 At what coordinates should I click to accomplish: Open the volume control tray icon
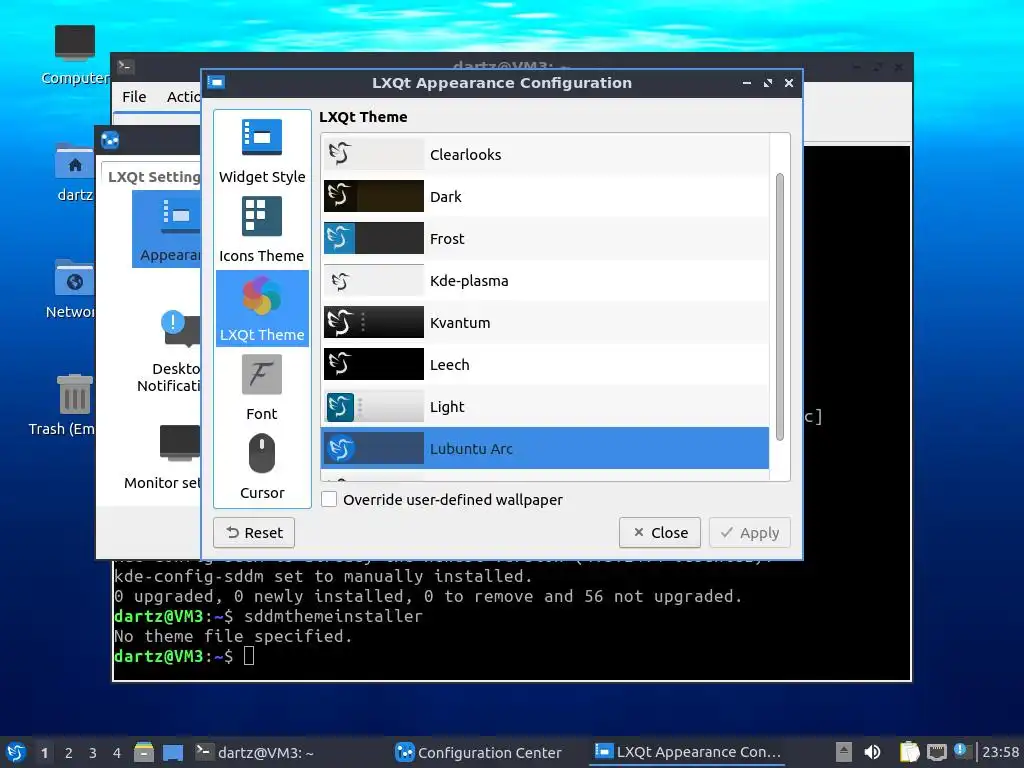tap(872, 752)
